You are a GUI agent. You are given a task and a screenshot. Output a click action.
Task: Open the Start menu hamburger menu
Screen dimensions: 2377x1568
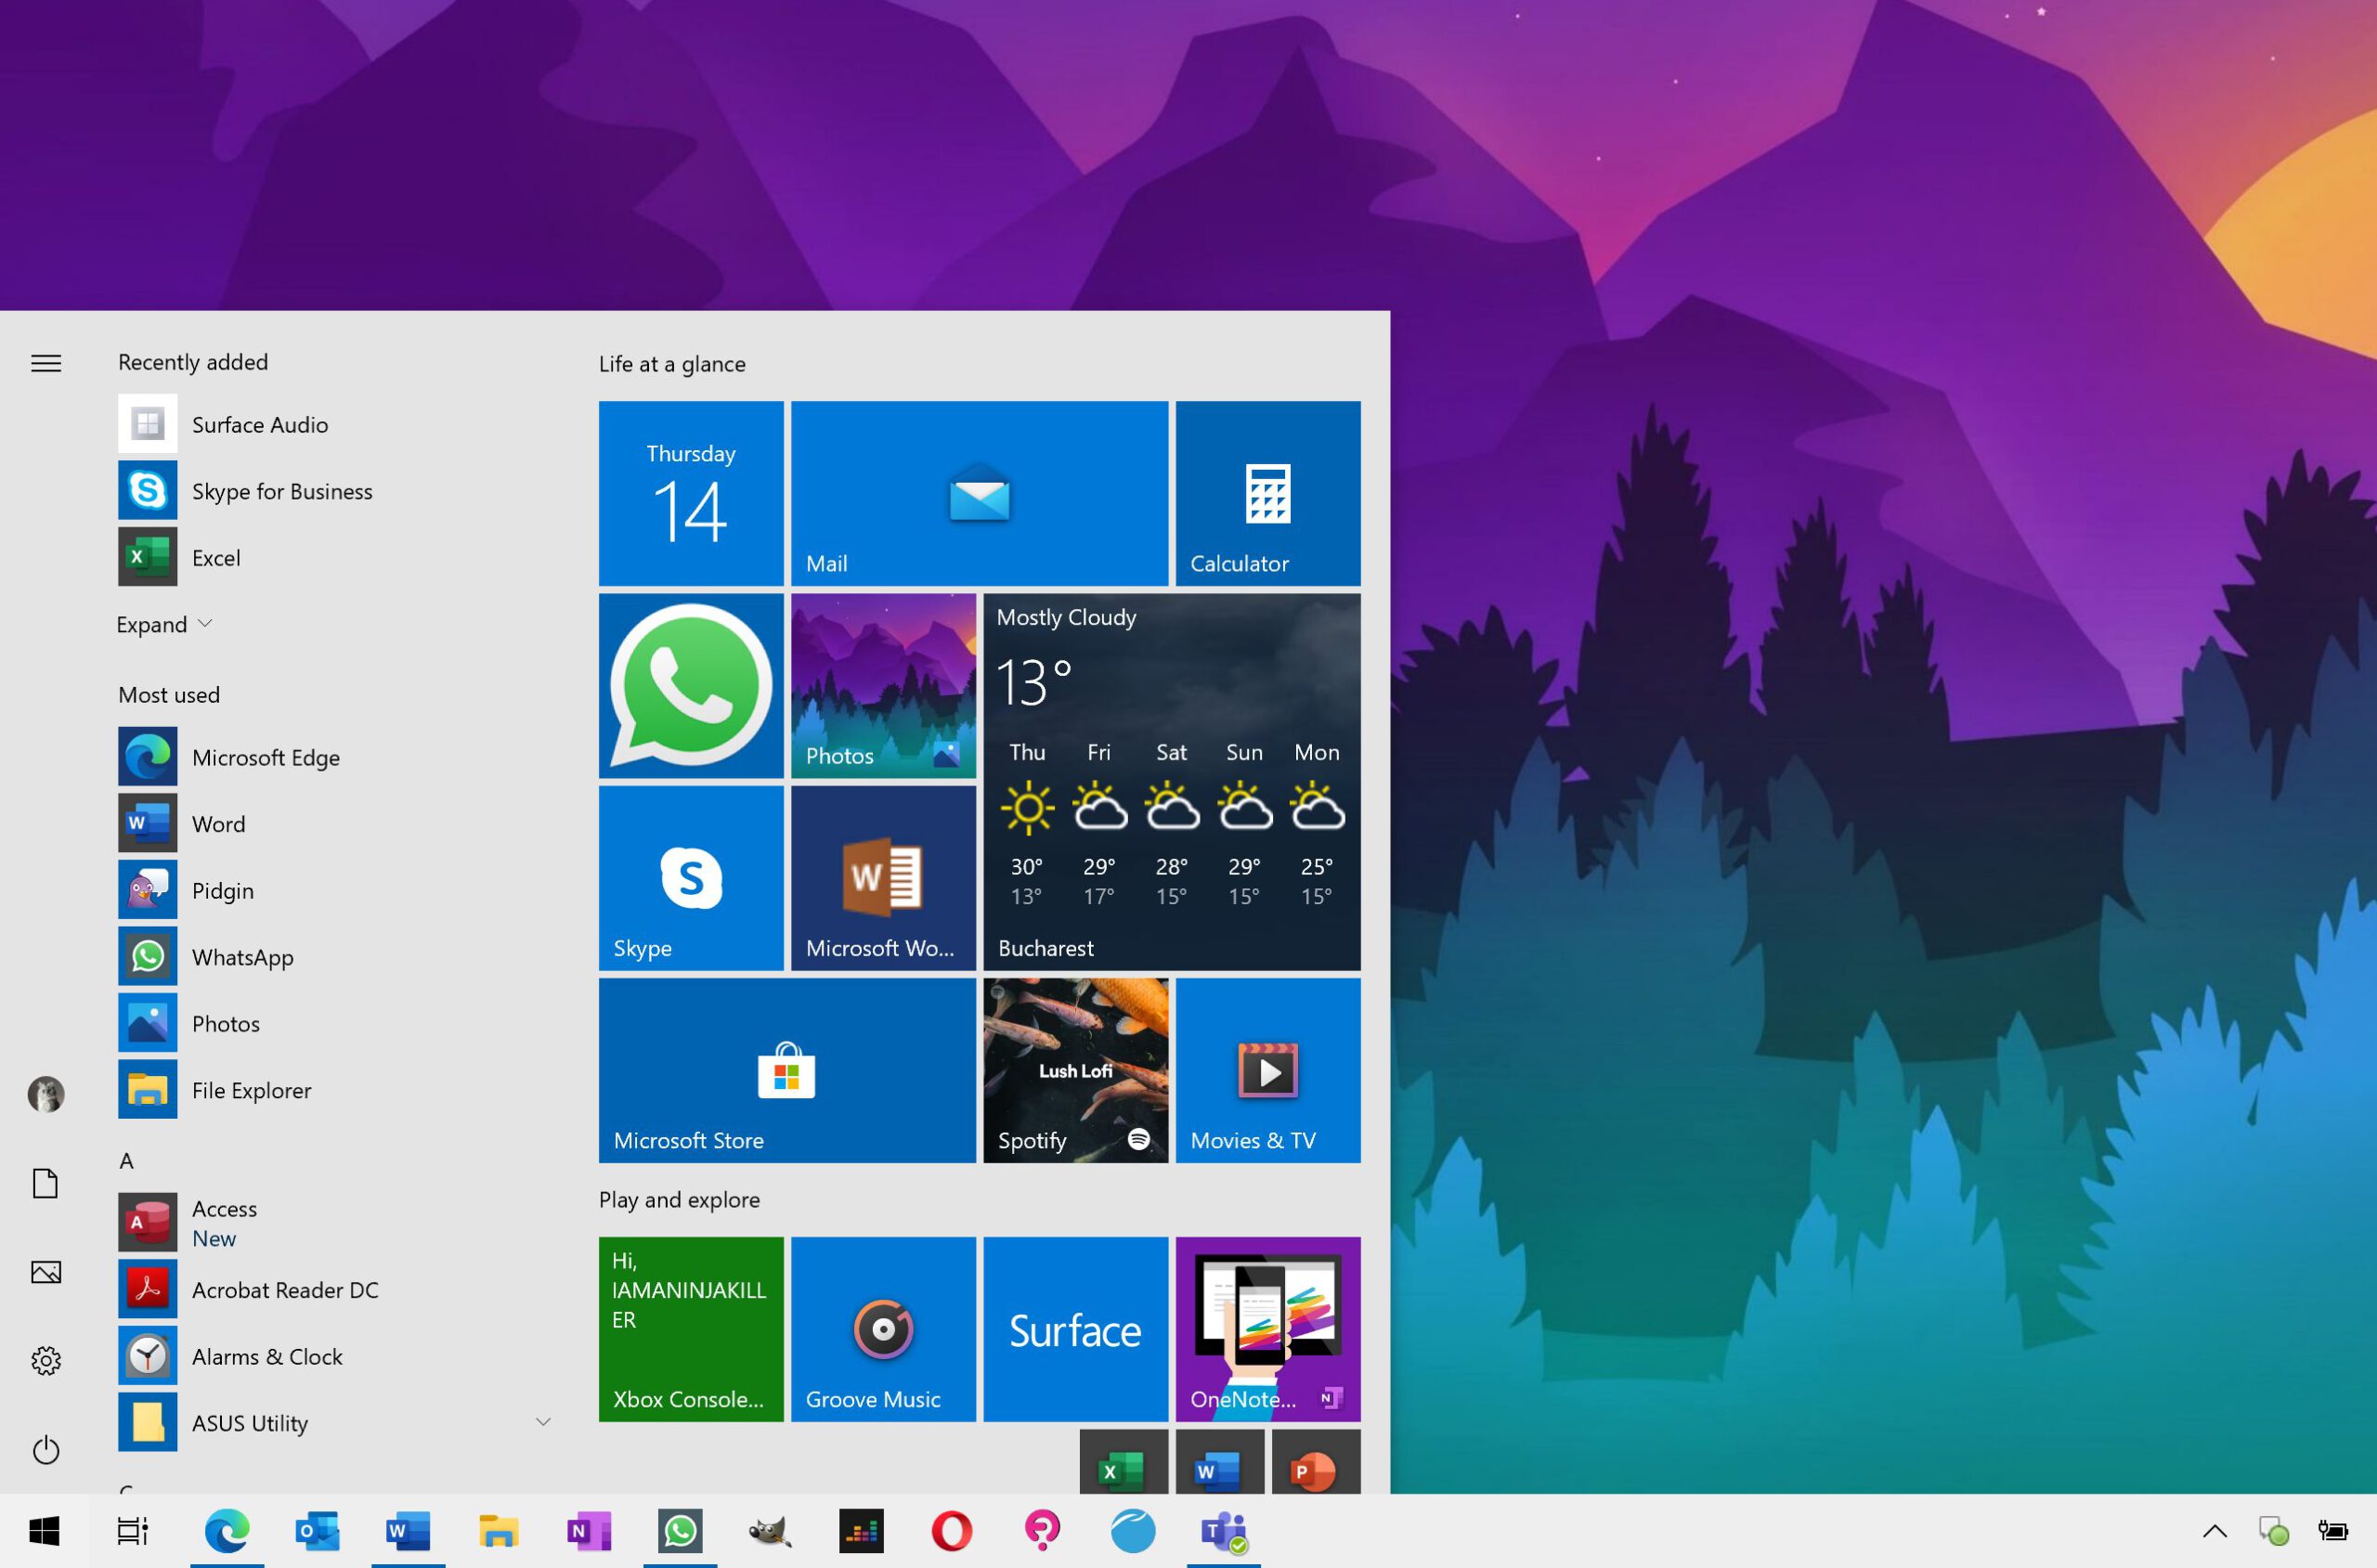(45, 363)
